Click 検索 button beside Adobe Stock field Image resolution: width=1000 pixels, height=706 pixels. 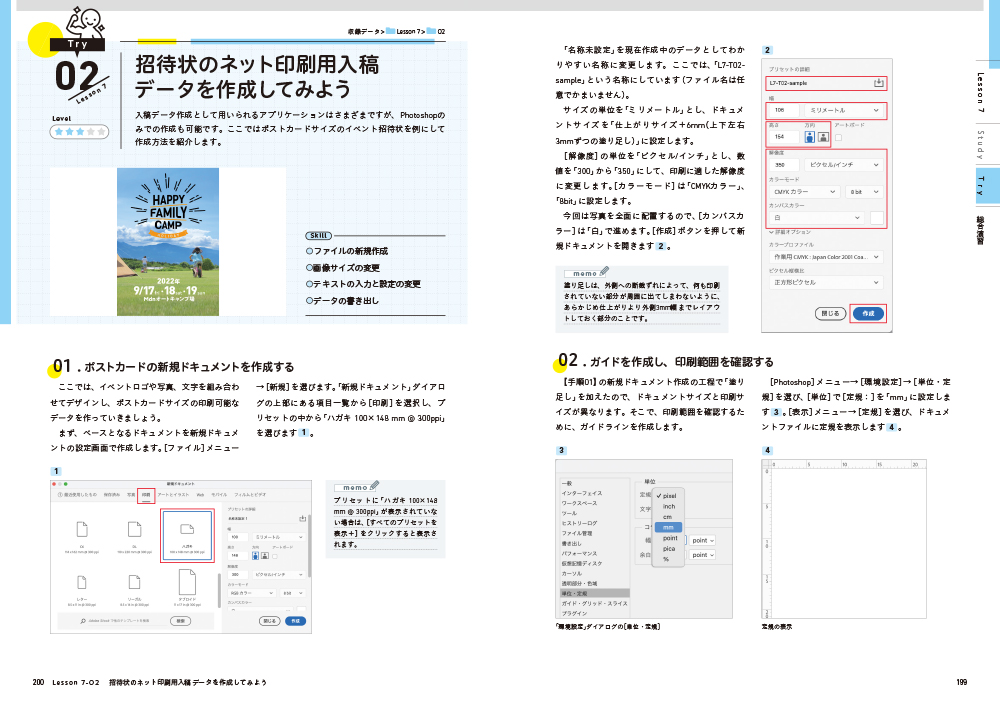[180, 621]
